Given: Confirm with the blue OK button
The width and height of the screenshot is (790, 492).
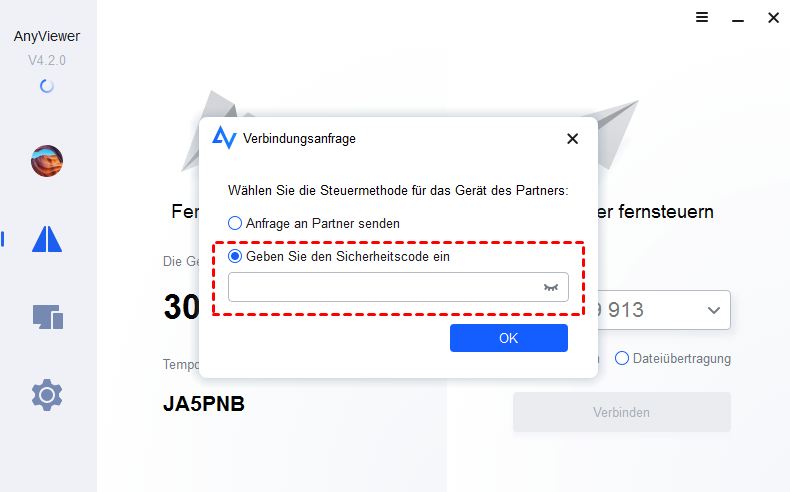Looking at the screenshot, I should (x=509, y=338).
